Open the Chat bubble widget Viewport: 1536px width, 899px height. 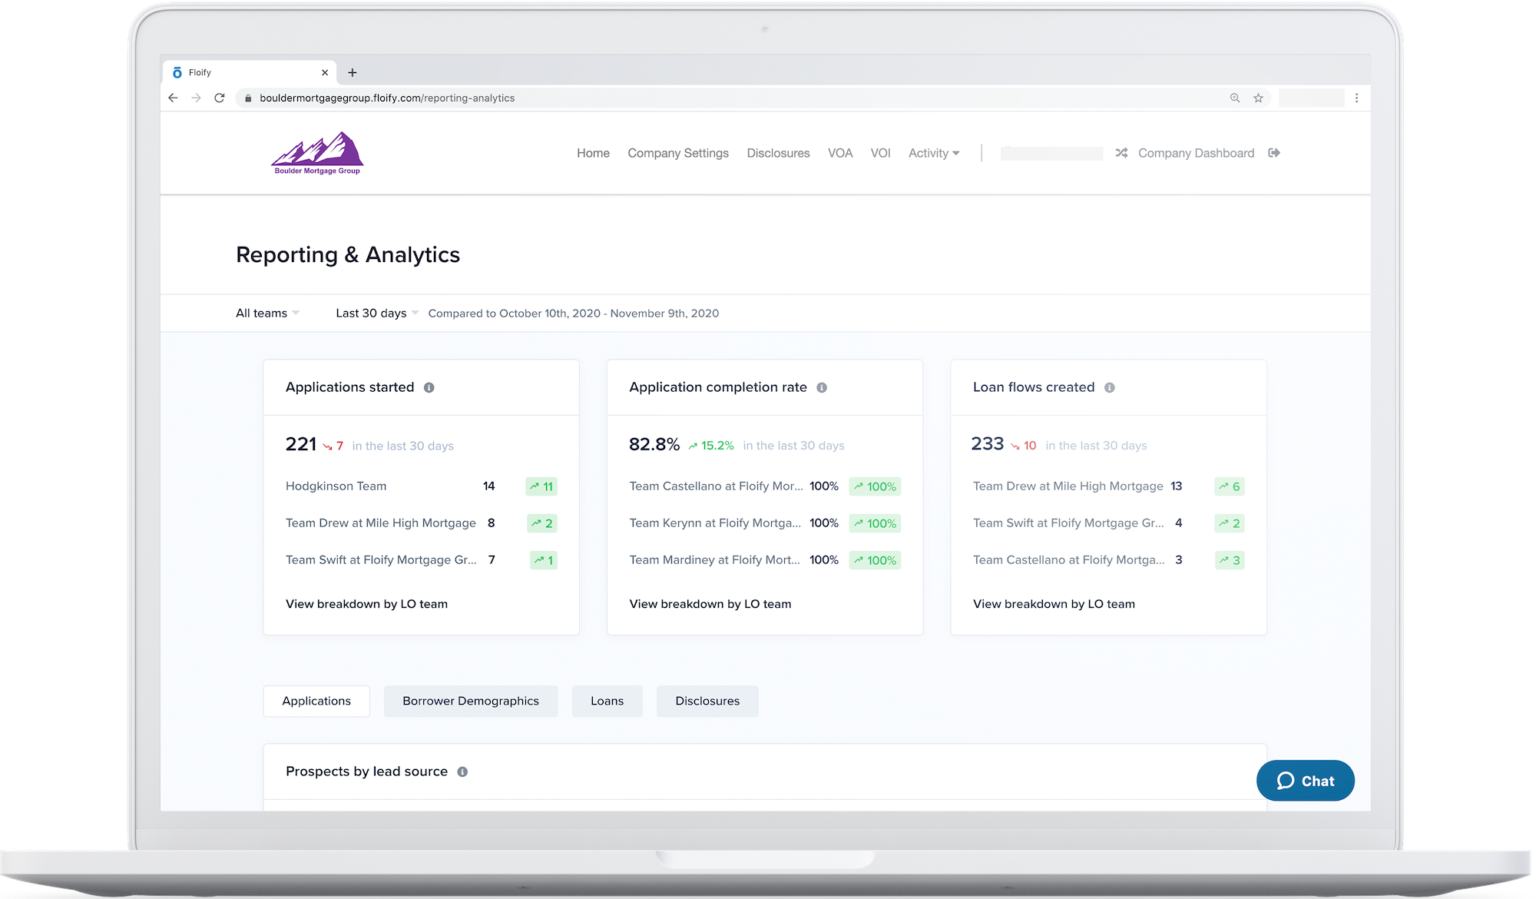click(1305, 780)
